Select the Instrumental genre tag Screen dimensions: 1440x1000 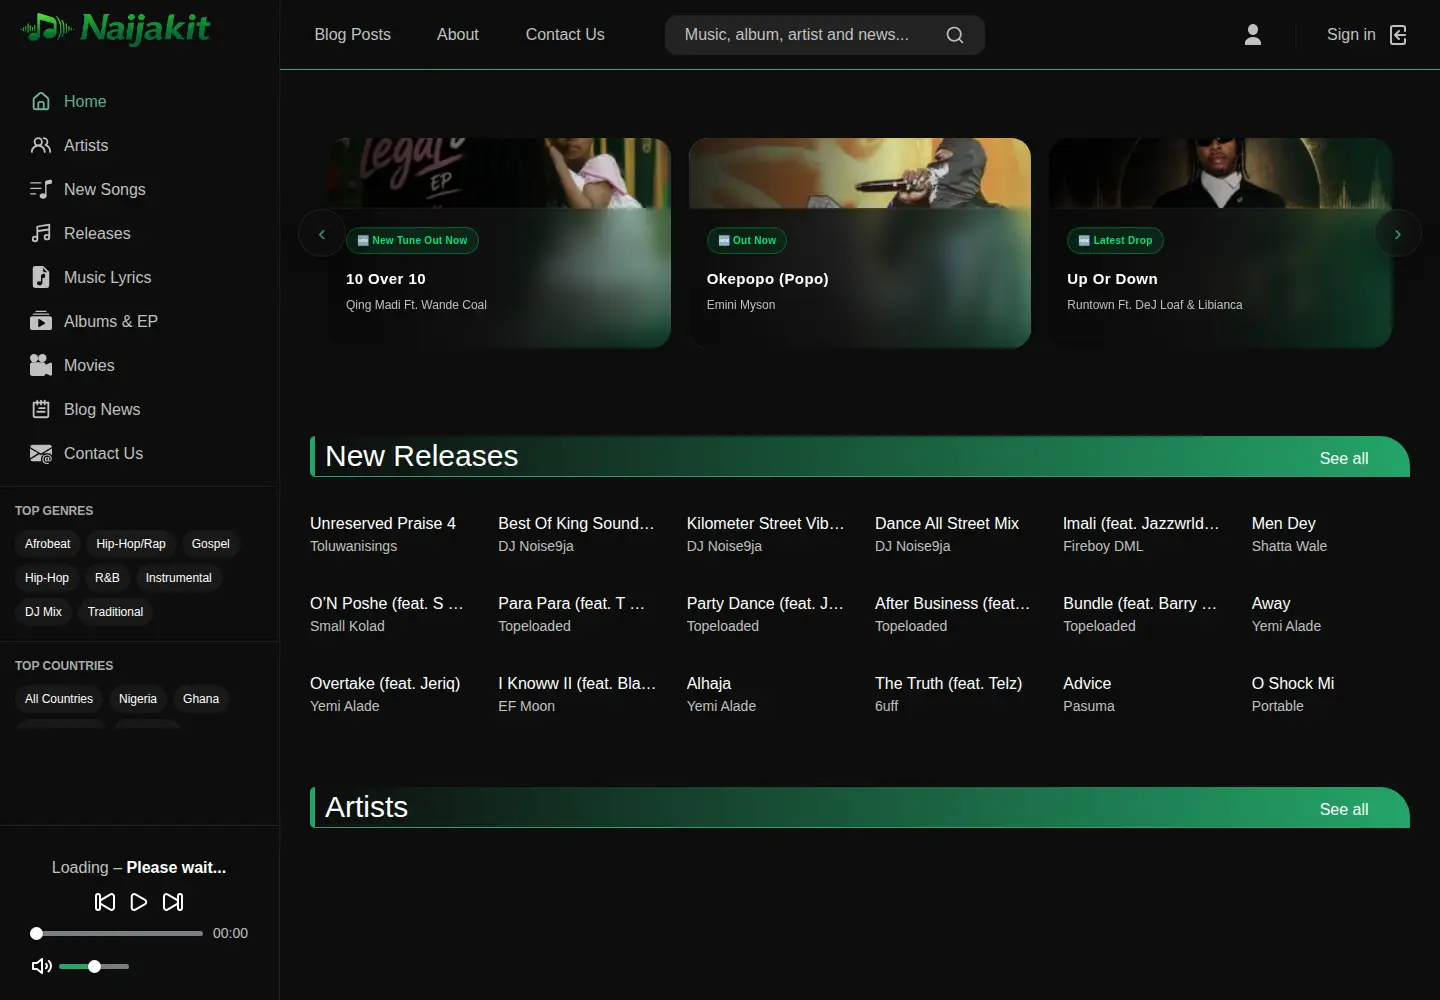tap(179, 578)
